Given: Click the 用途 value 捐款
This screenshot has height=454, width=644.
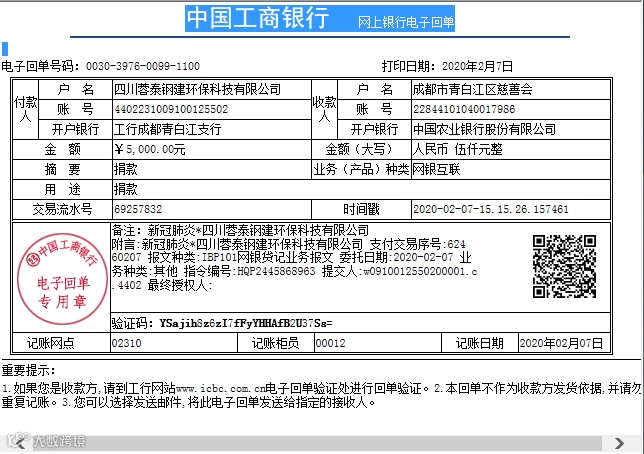Looking at the screenshot, I should coord(126,189).
